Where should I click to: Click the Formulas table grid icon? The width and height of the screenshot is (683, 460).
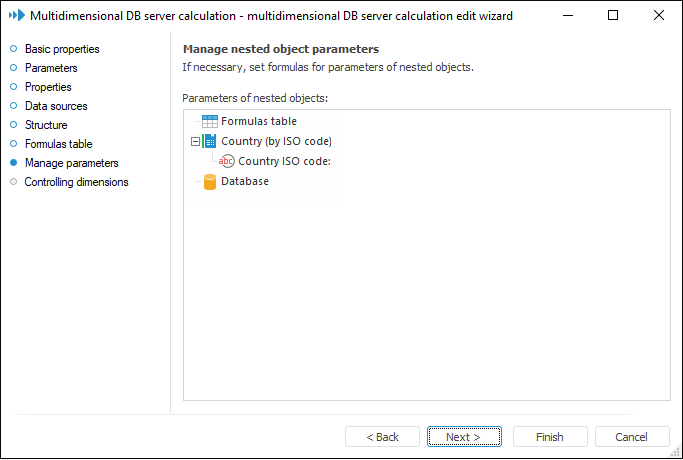pyautogui.click(x=210, y=121)
